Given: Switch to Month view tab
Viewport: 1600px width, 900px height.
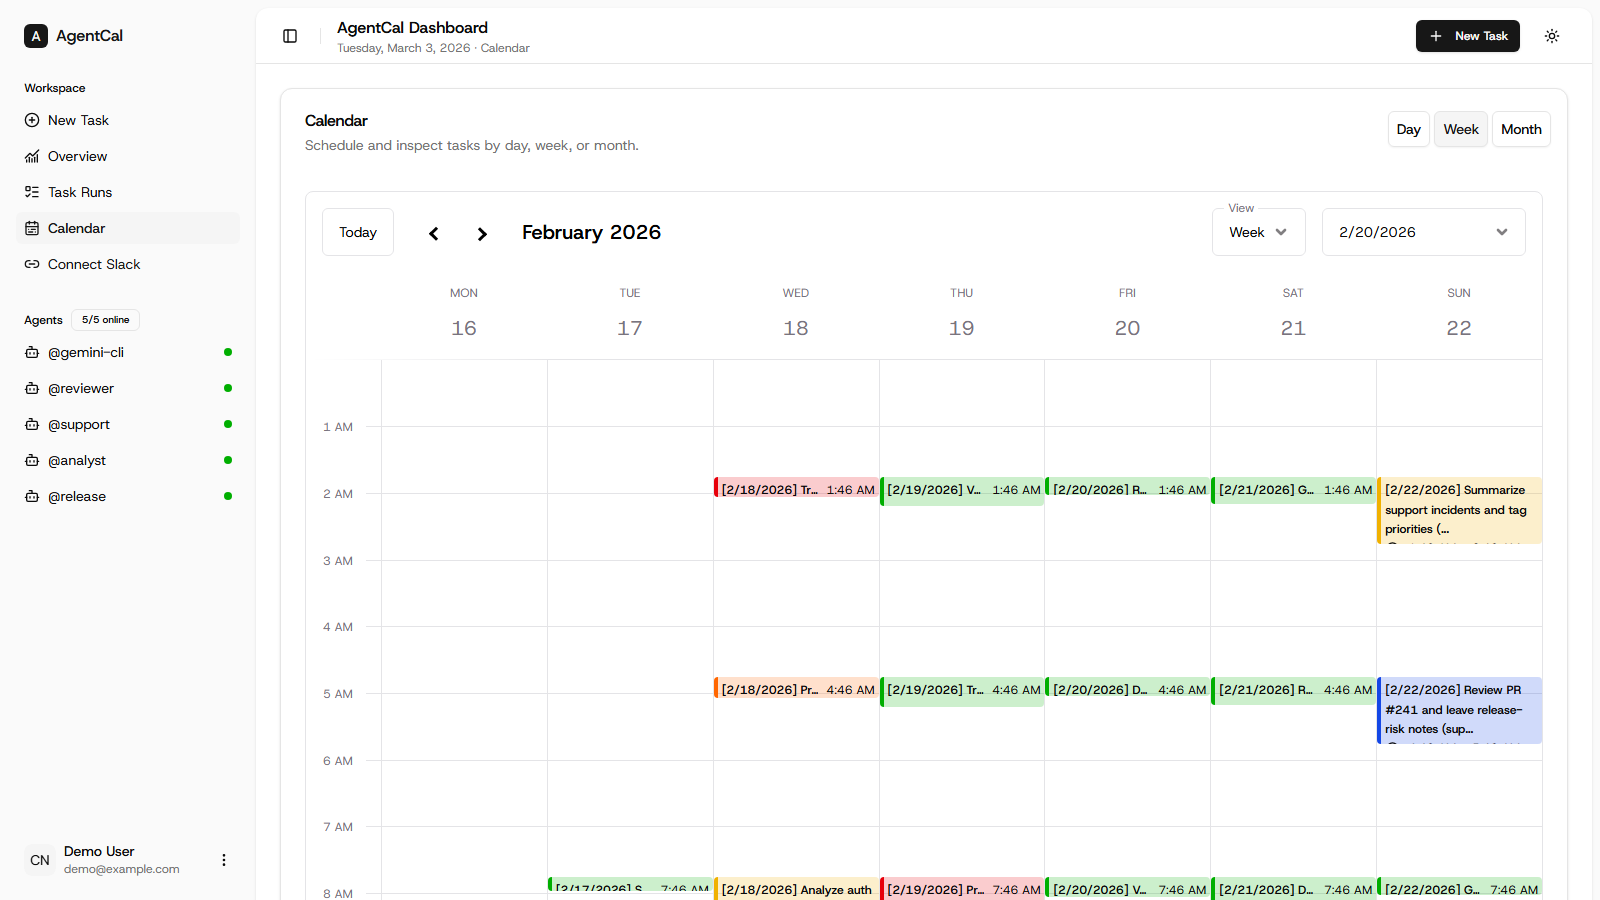Looking at the screenshot, I should click(x=1521, y=129).
